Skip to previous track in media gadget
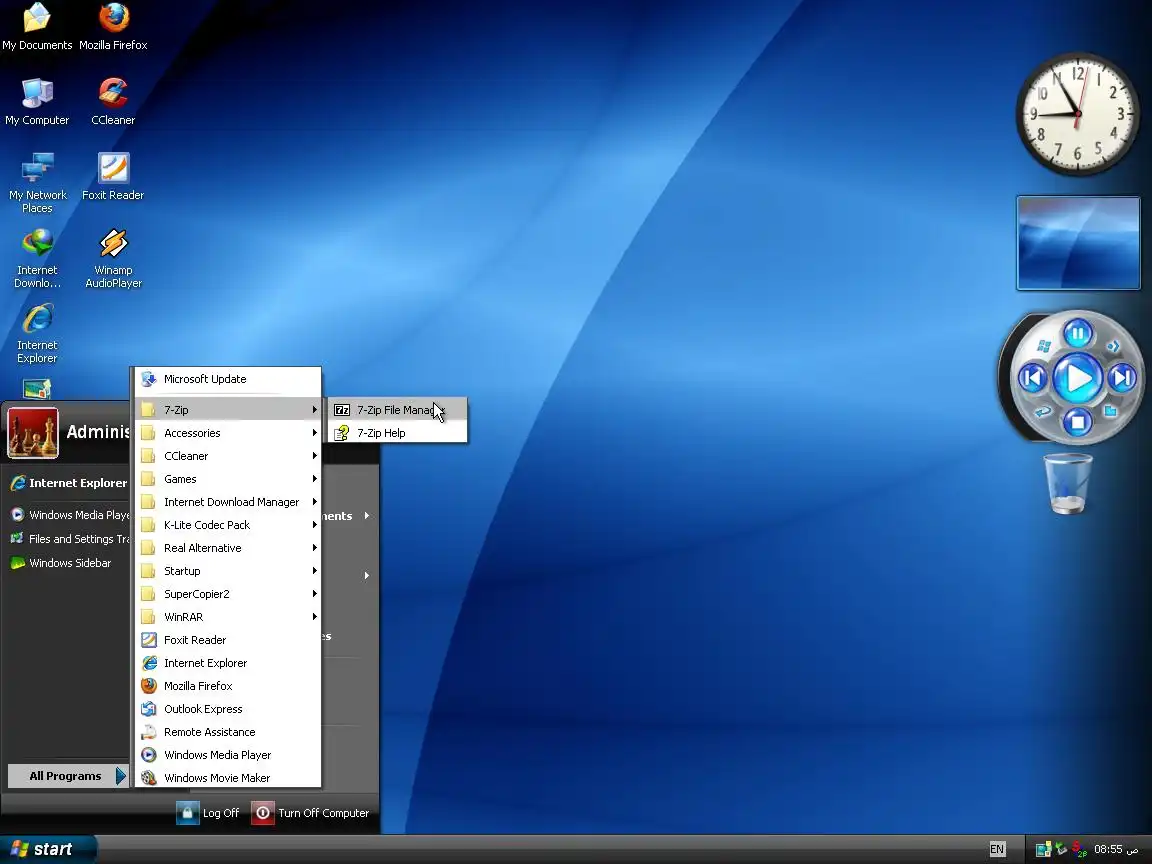Viewport: 1152px width, 864px height. (x=1032, y=378)
